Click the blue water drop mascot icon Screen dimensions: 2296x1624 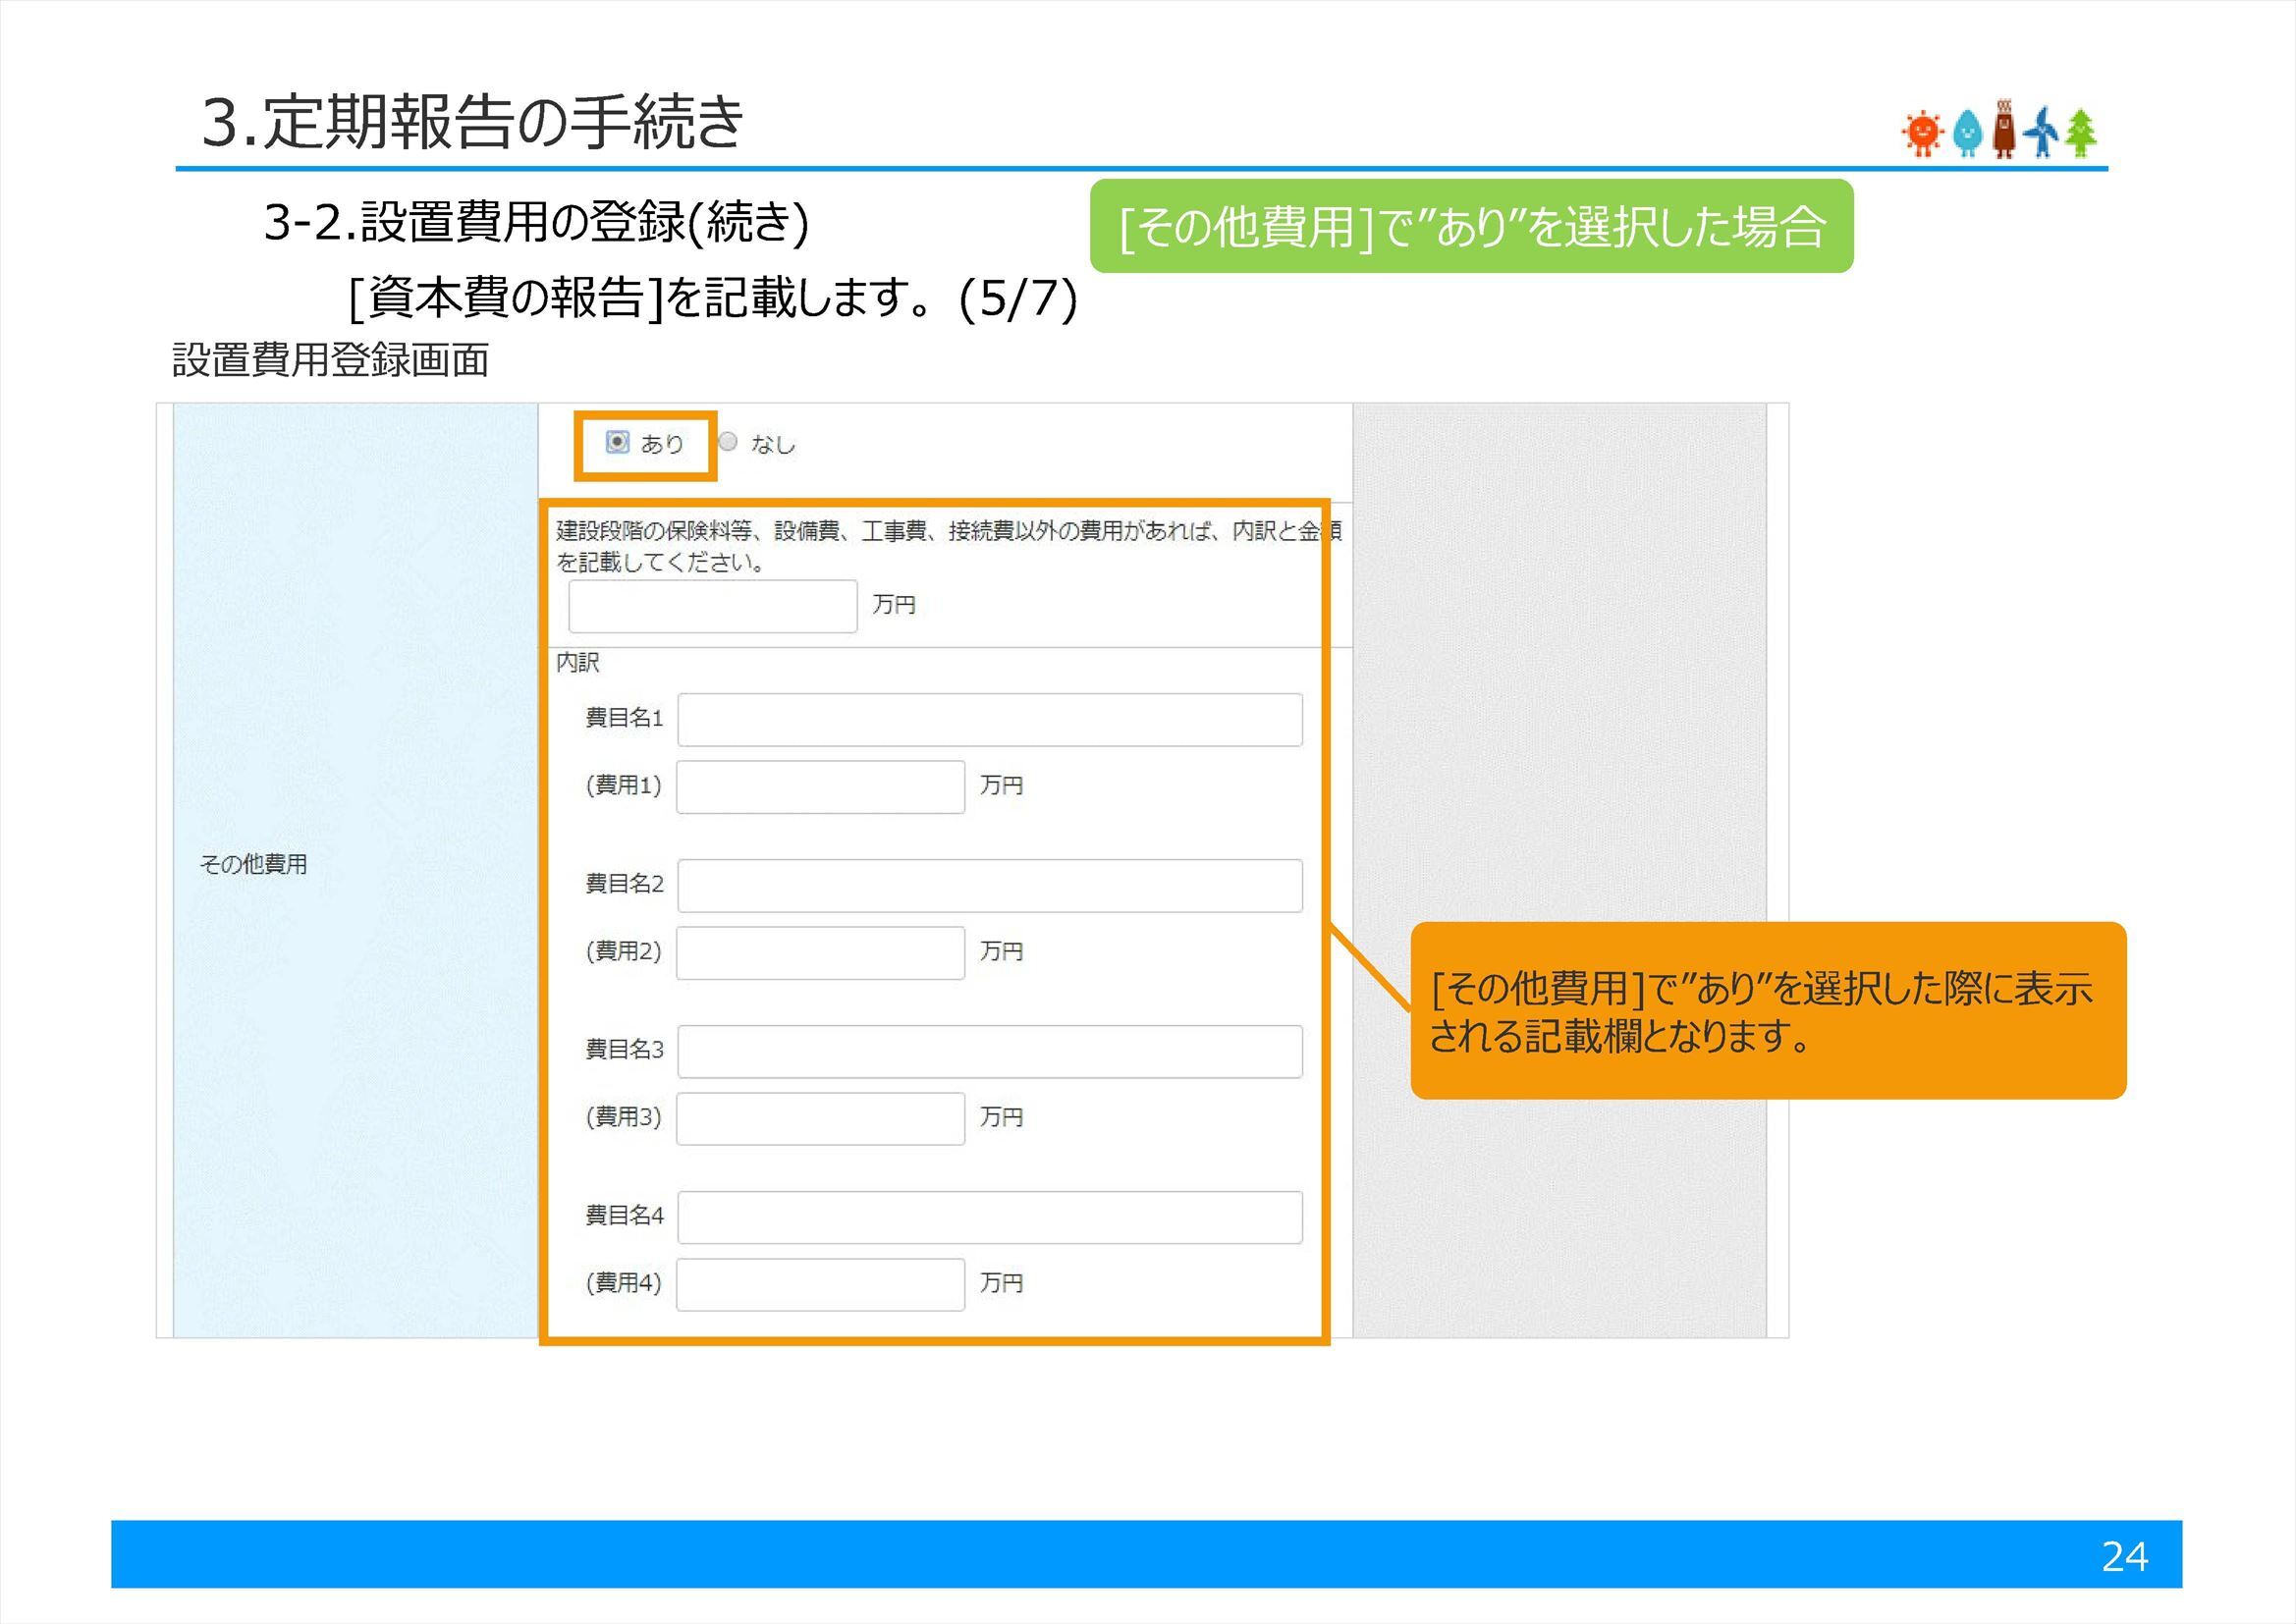(x=1968, y=134)
